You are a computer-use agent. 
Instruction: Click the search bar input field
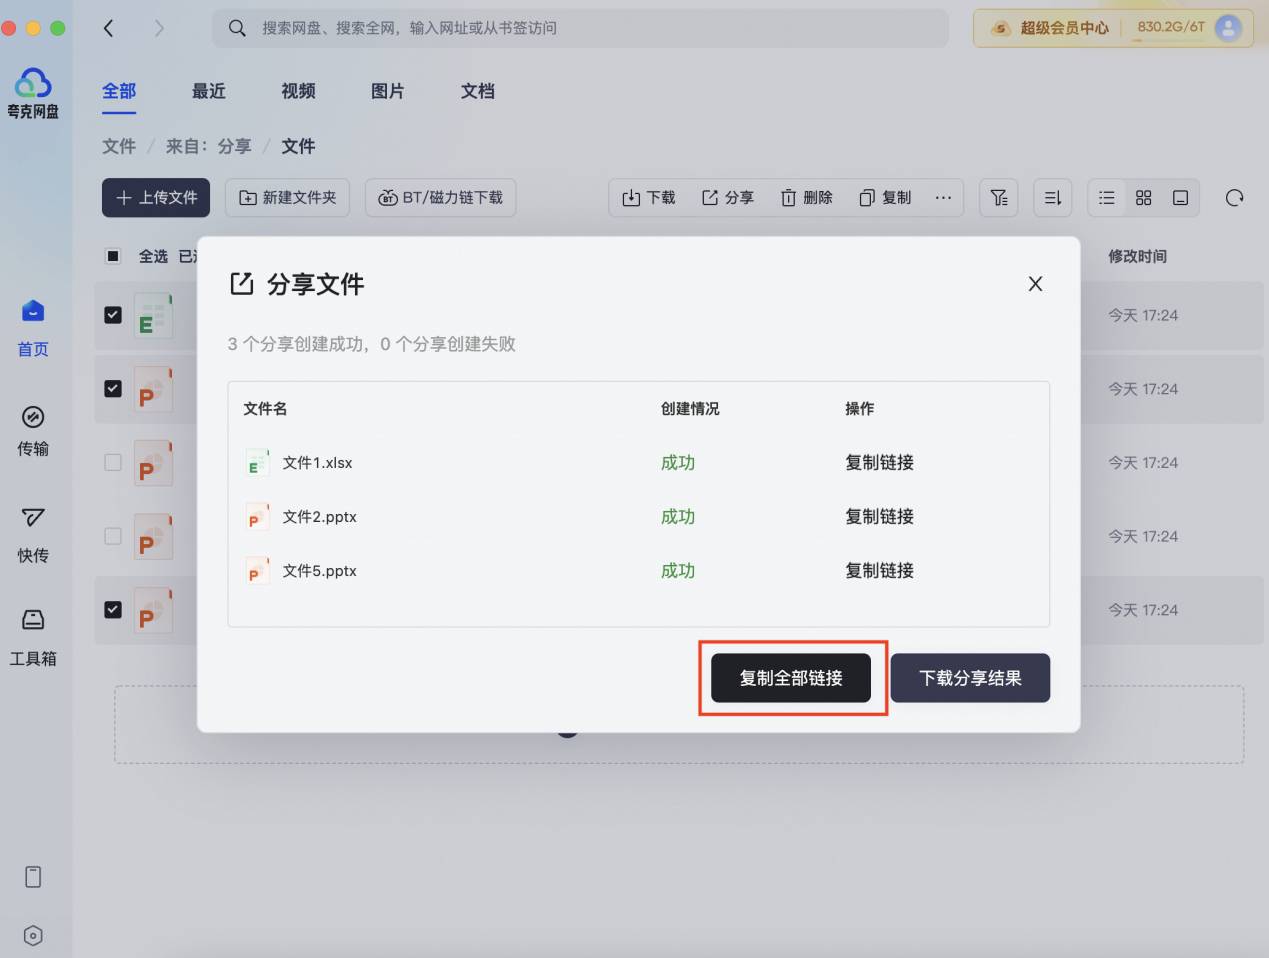pos(580,28)
